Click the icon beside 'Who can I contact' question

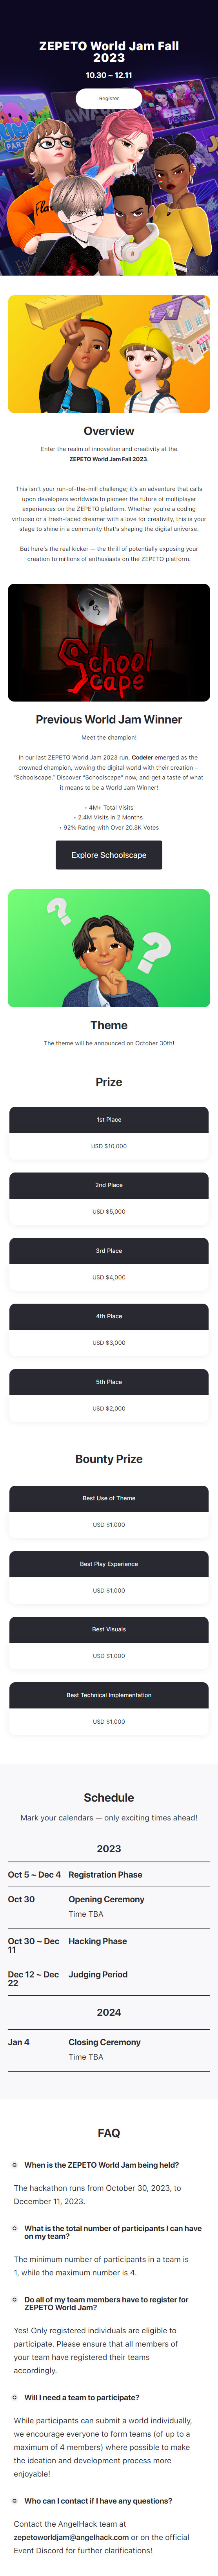point(14,2500)
